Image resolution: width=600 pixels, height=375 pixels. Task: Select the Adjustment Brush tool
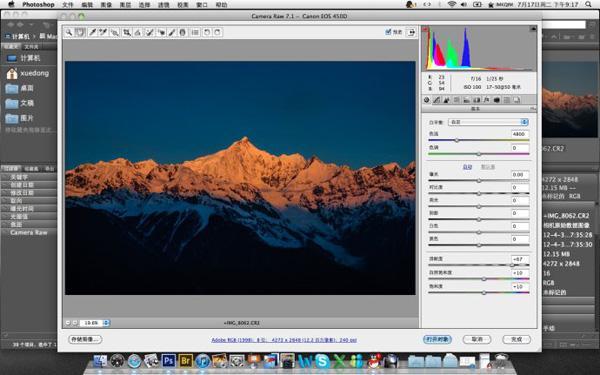coord(172,33)
